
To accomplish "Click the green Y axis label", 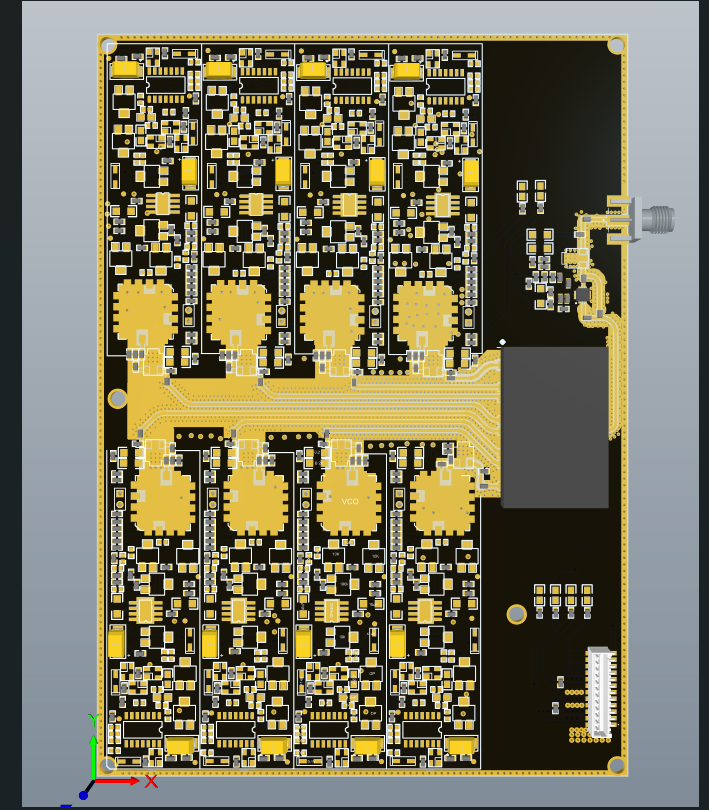I will [x=94, y=720].
